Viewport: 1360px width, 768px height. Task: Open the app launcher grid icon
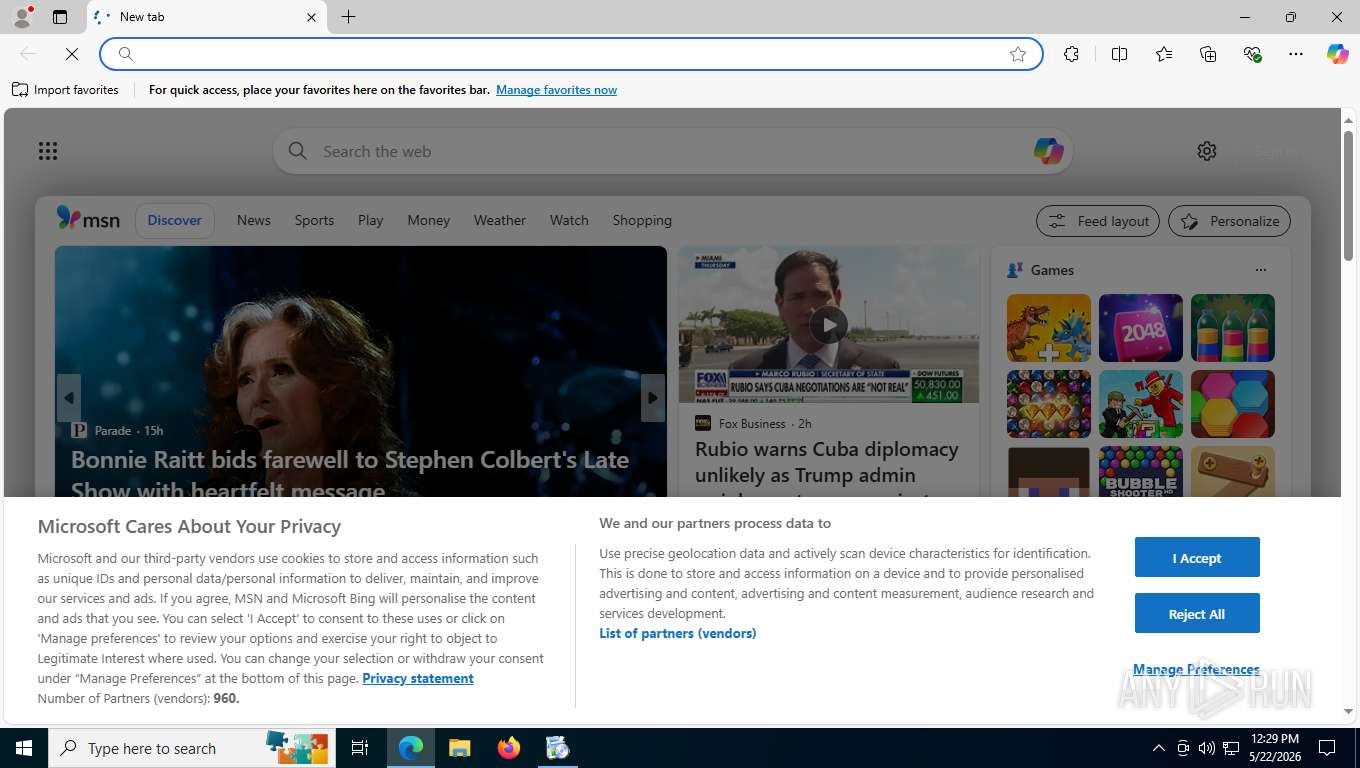48,151
